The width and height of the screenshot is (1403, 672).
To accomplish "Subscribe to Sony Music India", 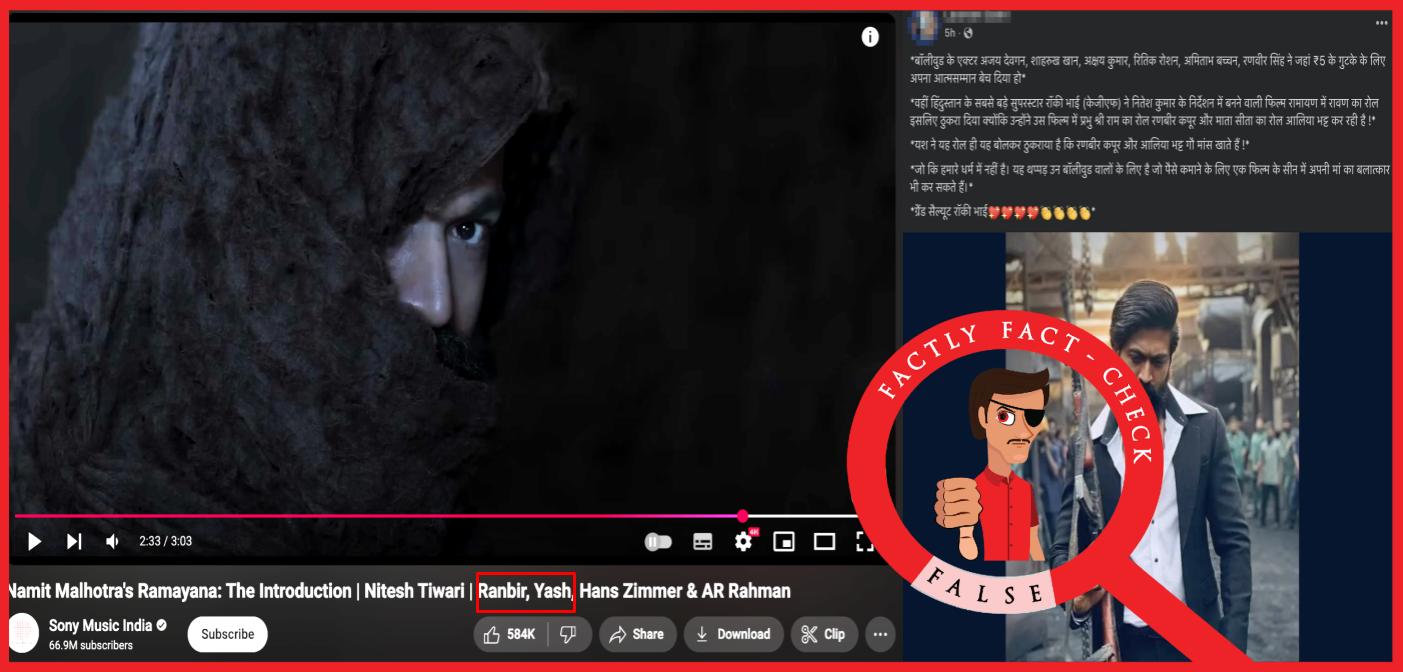I will point(227,634).
